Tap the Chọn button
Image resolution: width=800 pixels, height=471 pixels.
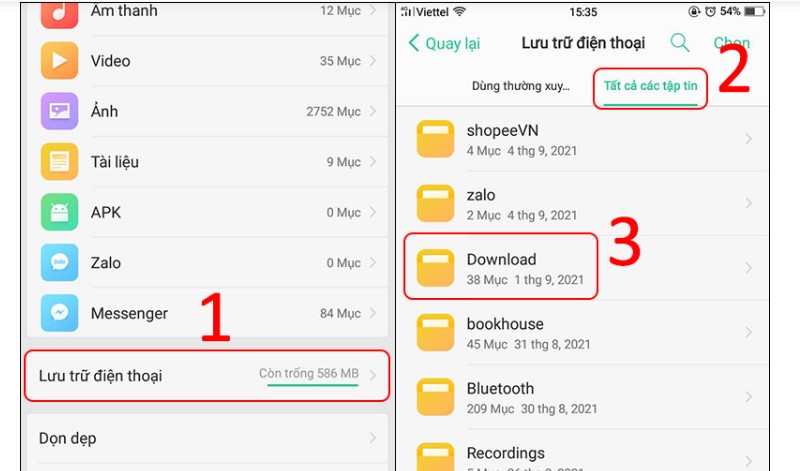pos(732,43)
